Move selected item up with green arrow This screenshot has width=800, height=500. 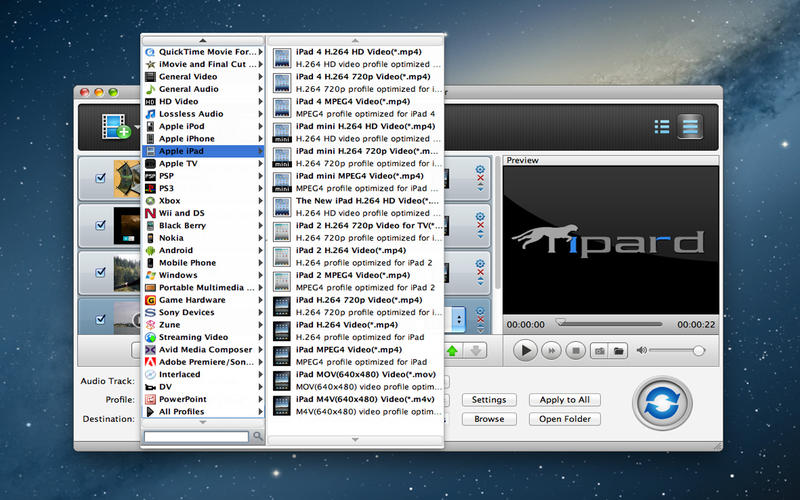coord(452,351)
